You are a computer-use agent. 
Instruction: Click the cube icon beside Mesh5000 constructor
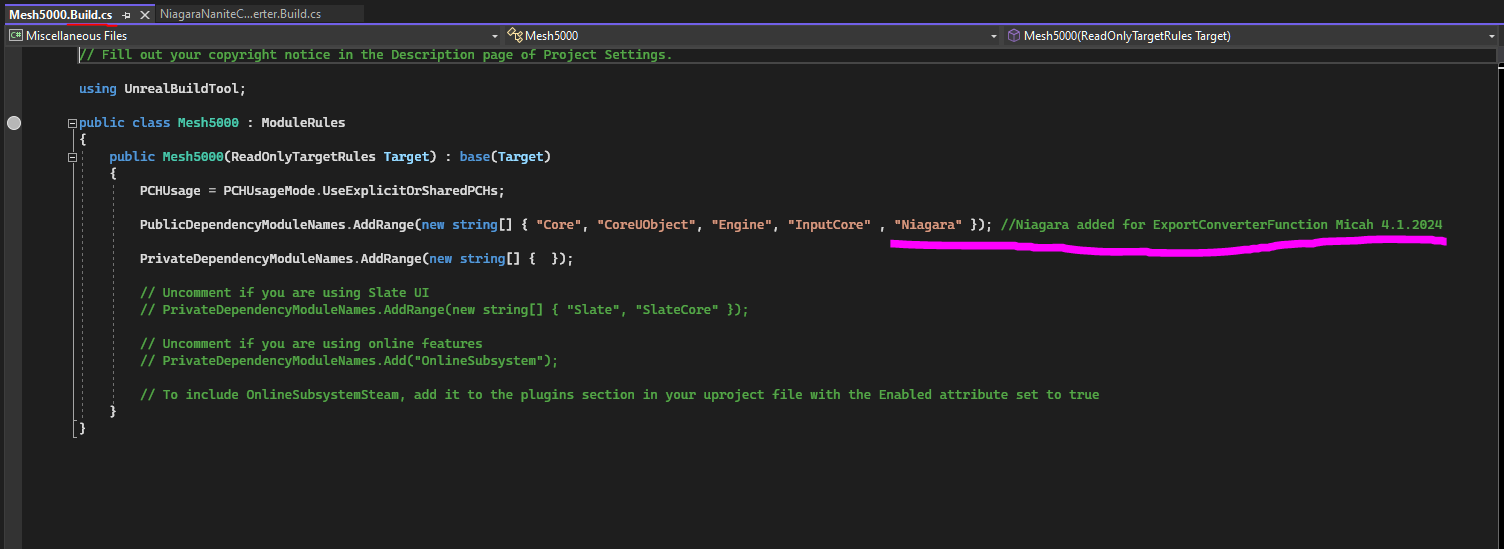pyautogui.click(x=1014, y=36)
